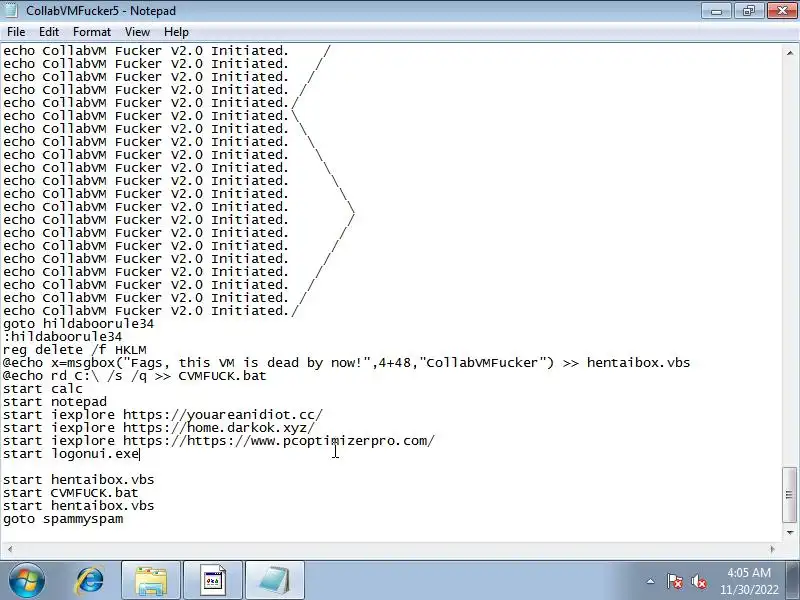
Task: Open the clock showing 4:05 AM
Action: pos(749,581)
